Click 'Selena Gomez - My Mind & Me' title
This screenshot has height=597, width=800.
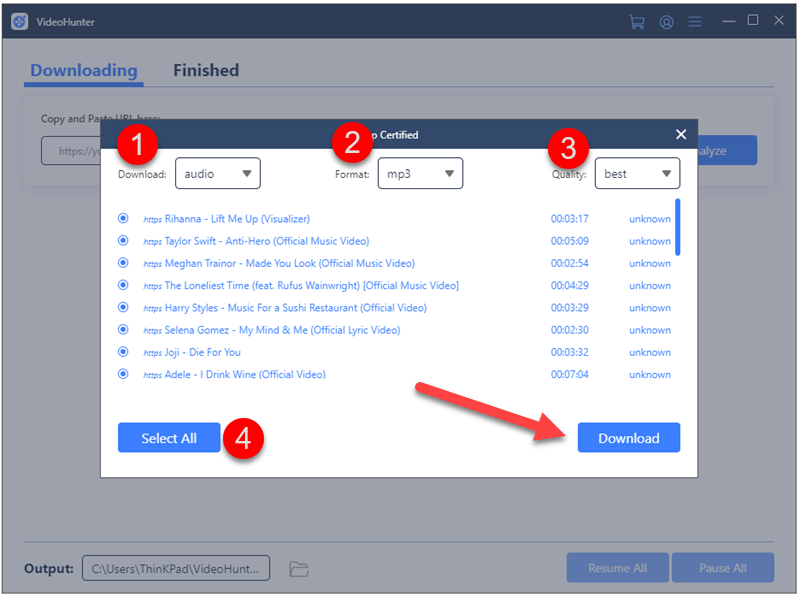283,330
